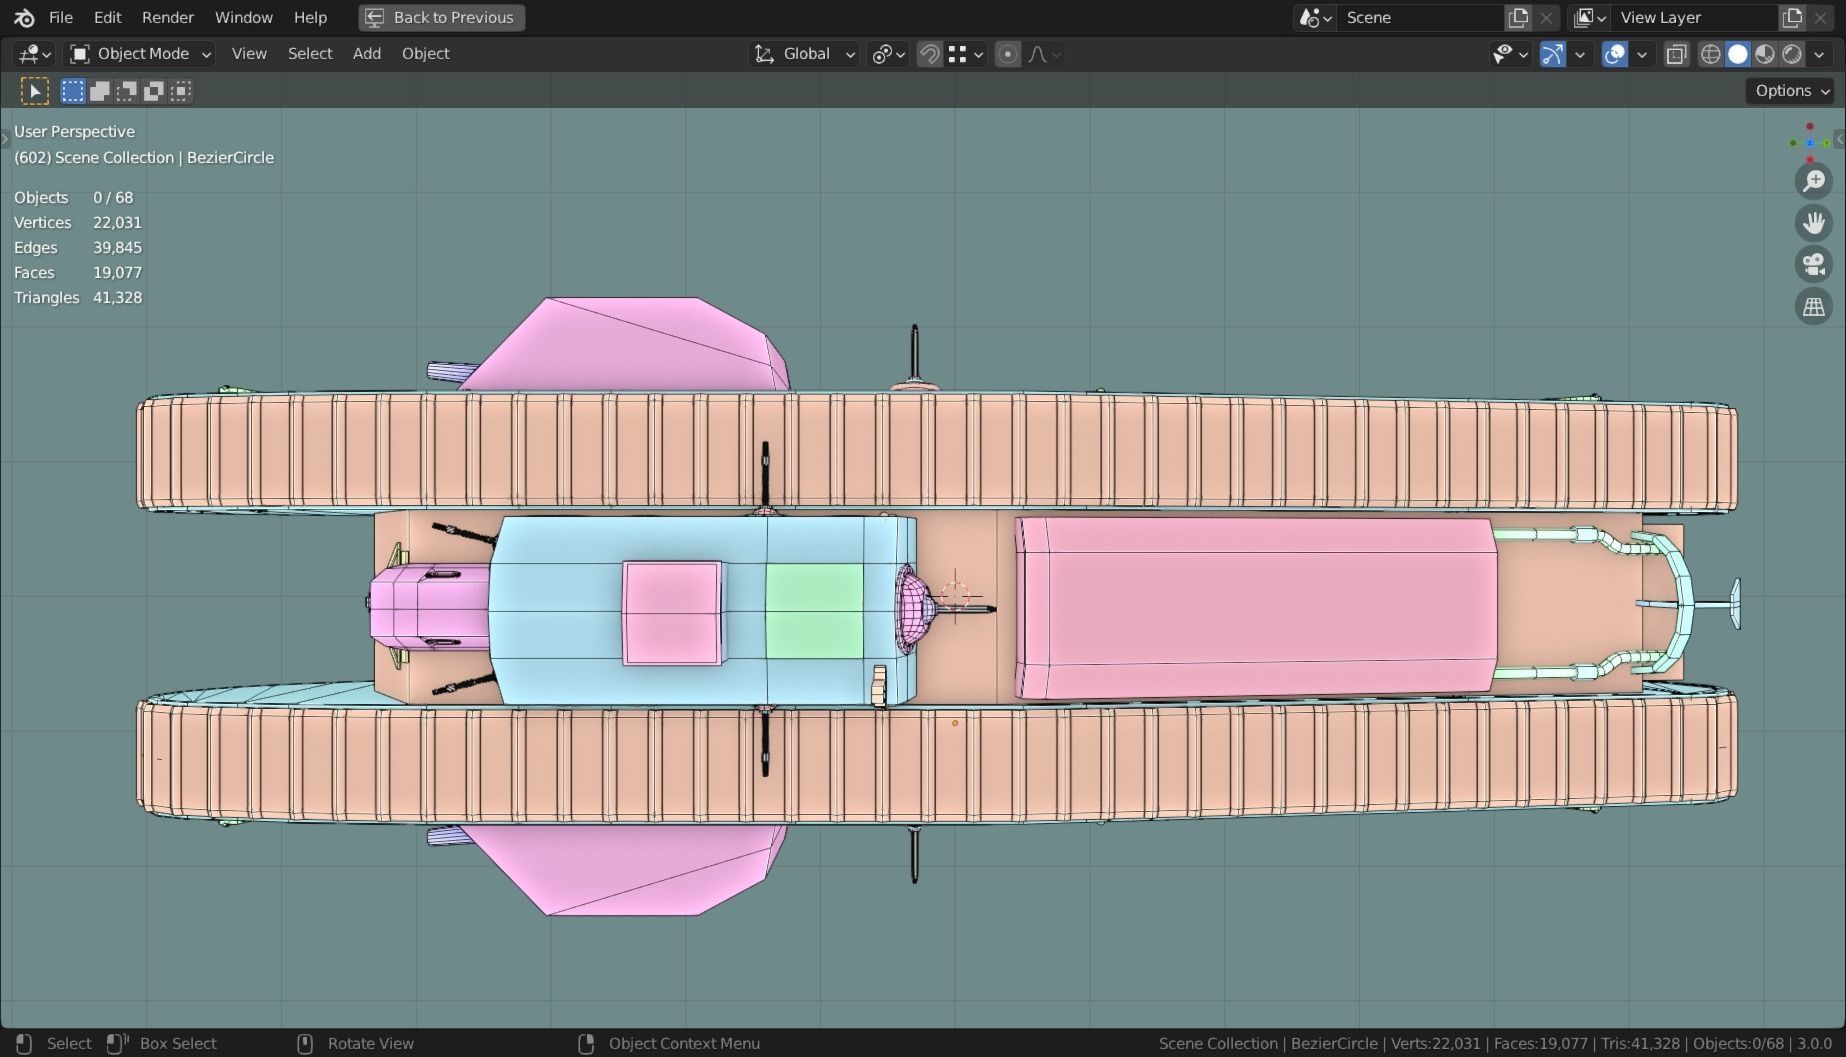Toggle viewport overlays

(1615, 54)
